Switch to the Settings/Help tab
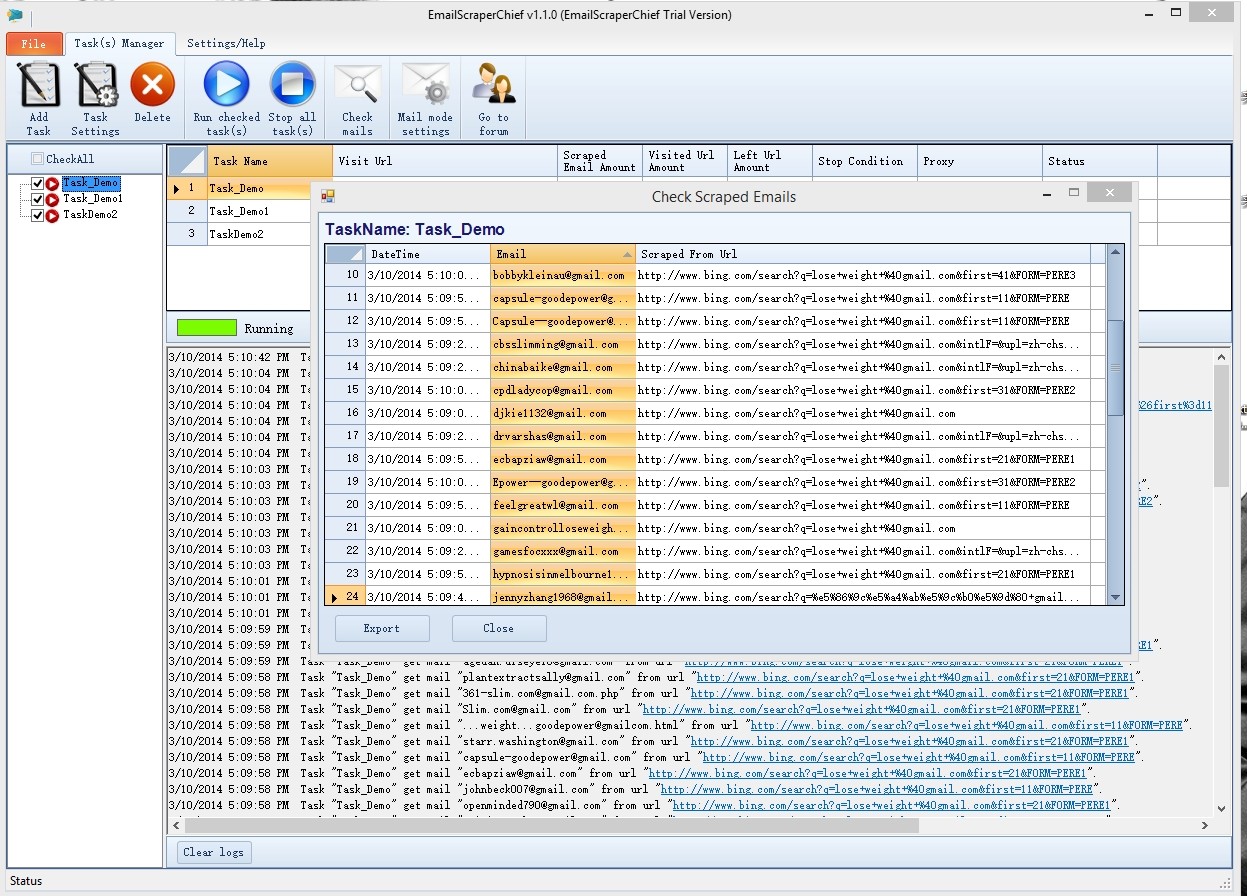Viewport: 1247px width, 896px height. pos(226,44)
